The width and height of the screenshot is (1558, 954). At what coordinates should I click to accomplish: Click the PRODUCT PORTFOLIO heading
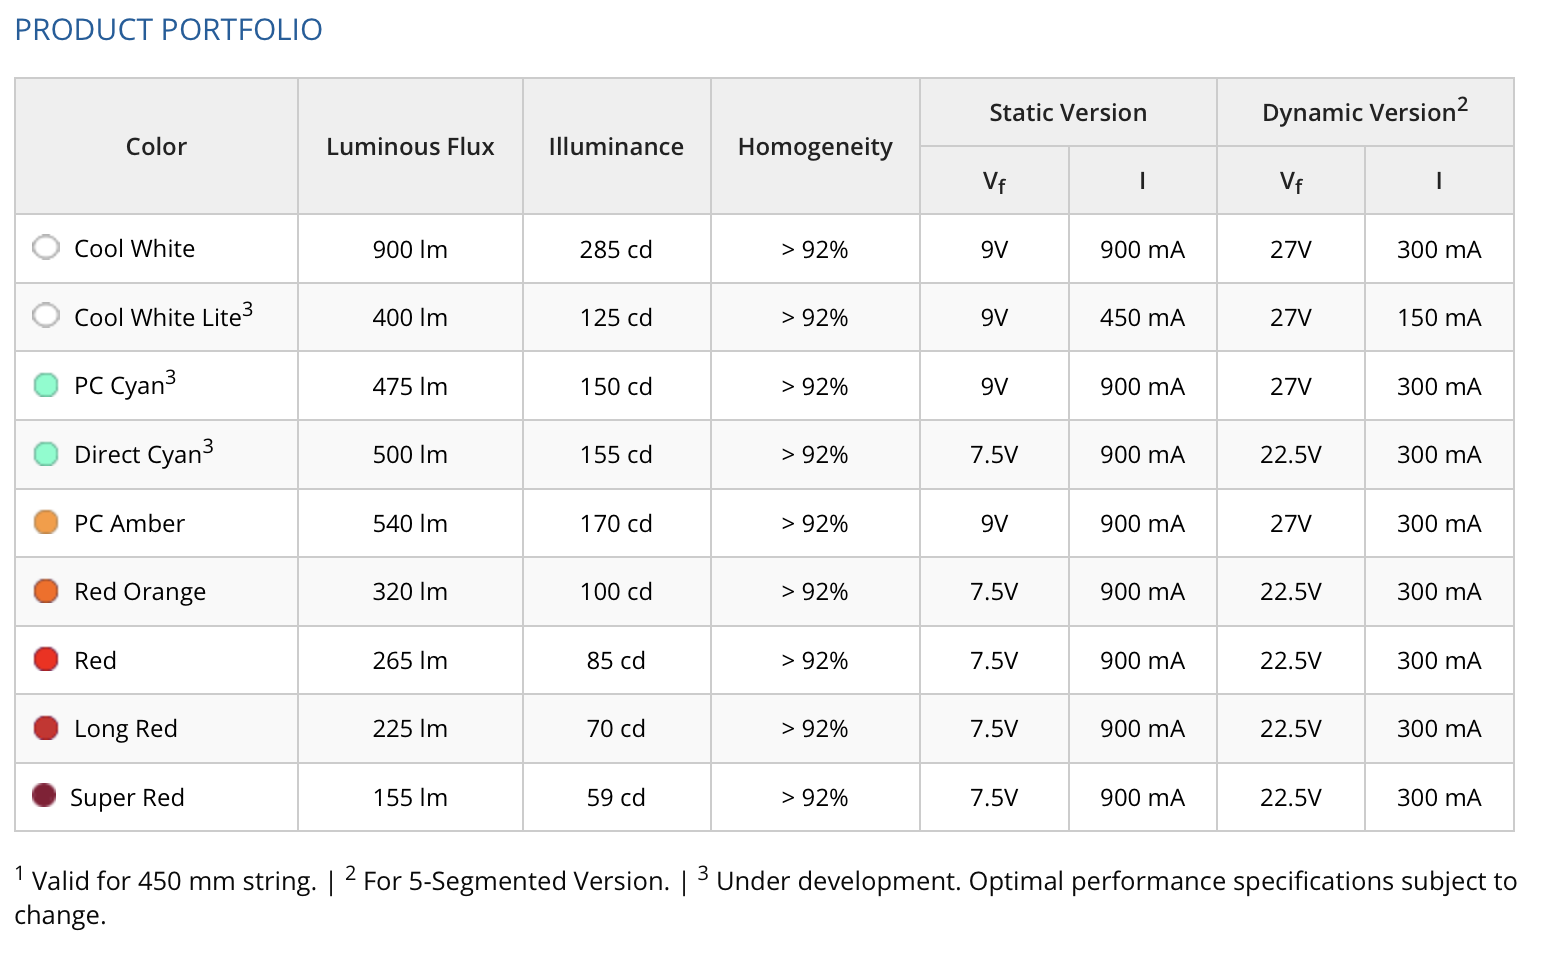168,30
